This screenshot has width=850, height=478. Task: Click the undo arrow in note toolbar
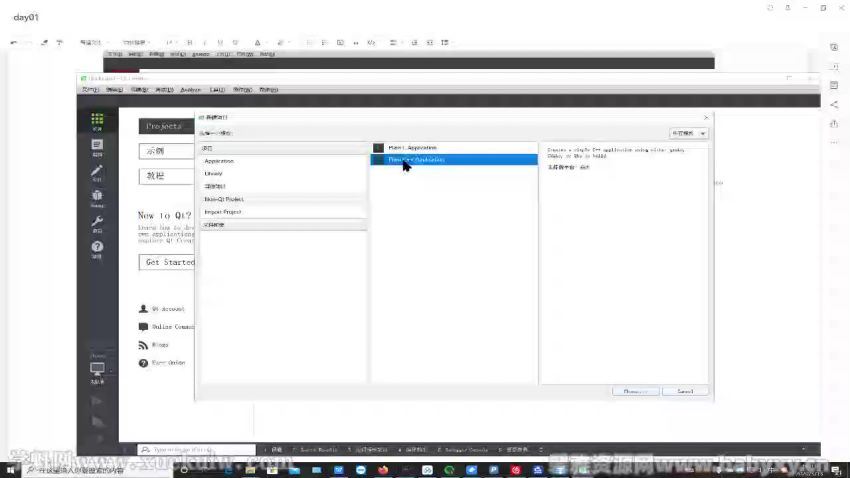pyautogui.click(x=14, y=42)
